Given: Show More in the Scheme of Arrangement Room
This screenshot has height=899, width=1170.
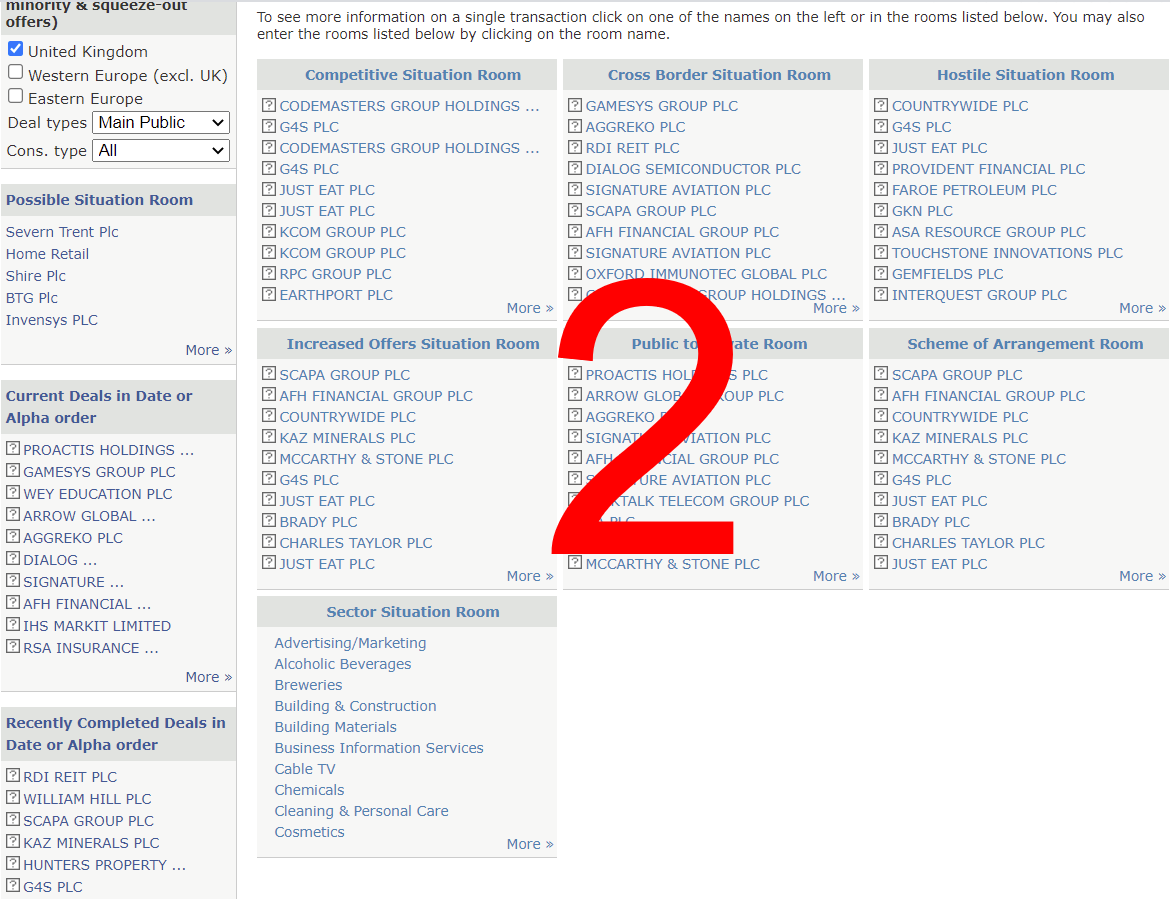Looking at the screenshot, I should [1142, 576].
